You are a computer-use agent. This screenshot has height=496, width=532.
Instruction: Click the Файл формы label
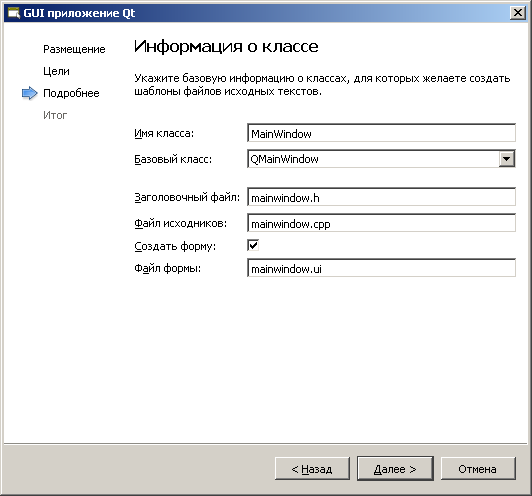tap(168, 268)
